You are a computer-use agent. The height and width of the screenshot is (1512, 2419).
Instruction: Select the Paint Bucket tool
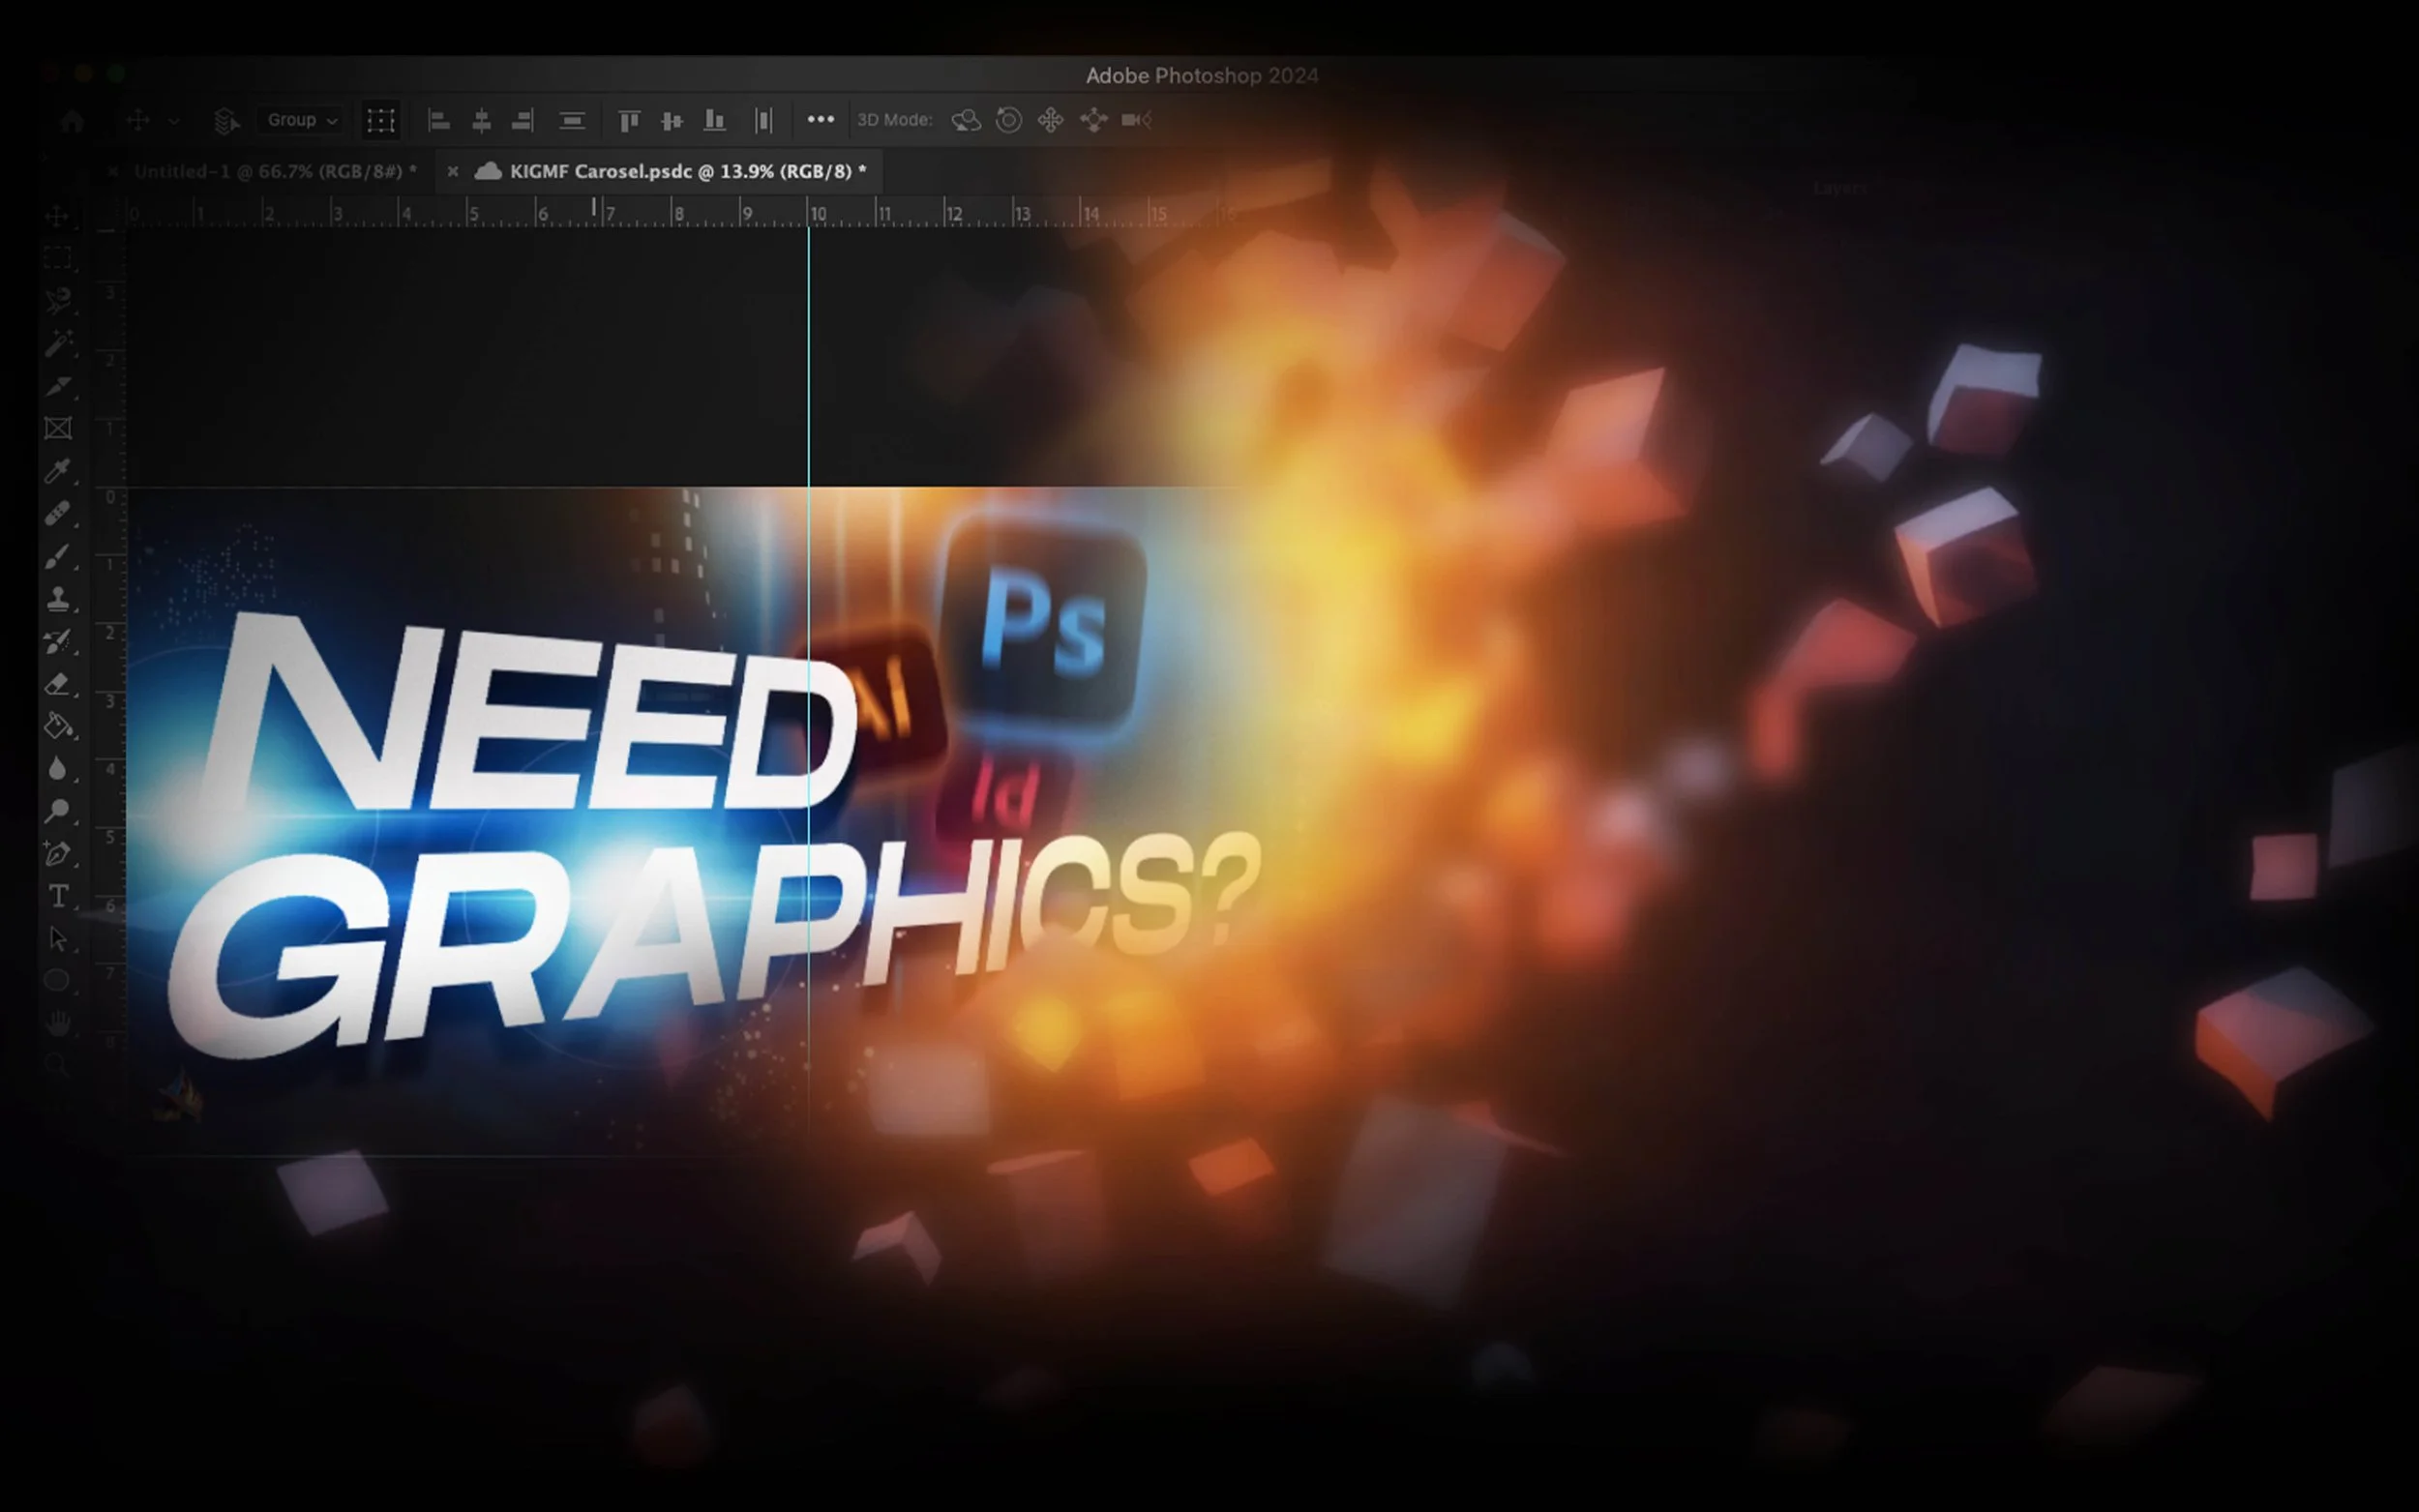(57, 726)
